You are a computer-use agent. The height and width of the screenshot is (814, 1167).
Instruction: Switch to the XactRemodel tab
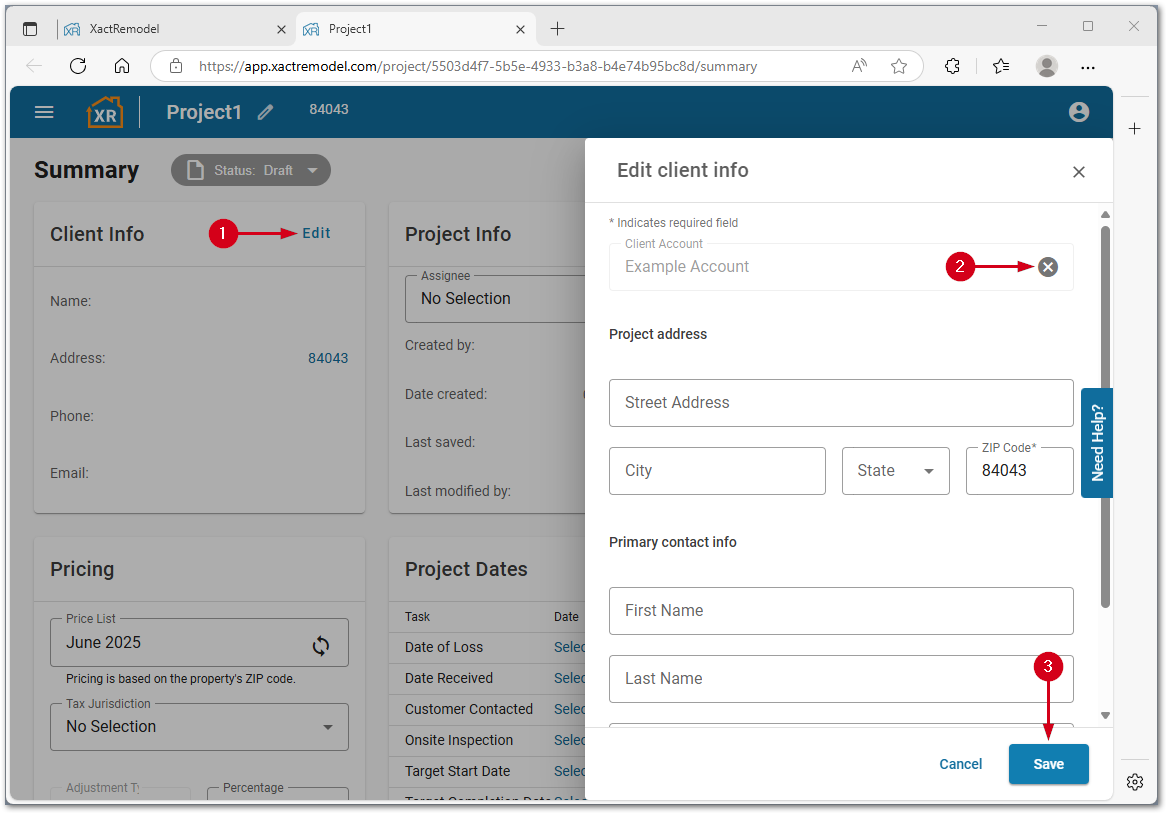click(x=174, y=29)
